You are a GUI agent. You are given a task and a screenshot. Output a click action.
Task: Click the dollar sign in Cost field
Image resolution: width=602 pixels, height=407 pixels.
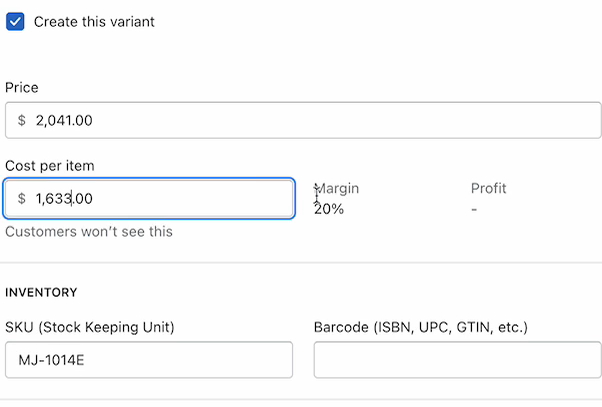[x=22, y=198]
